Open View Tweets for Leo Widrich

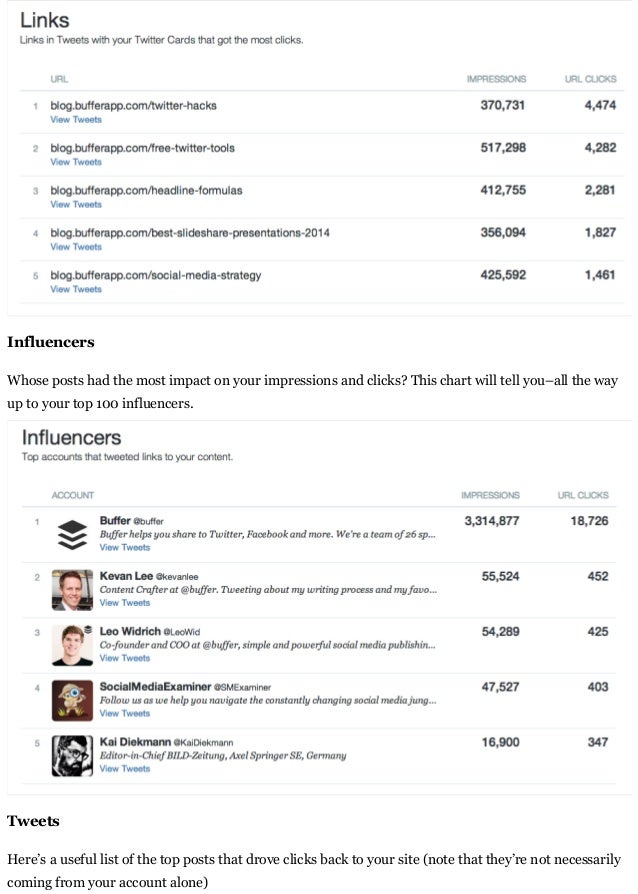point(125,658)
